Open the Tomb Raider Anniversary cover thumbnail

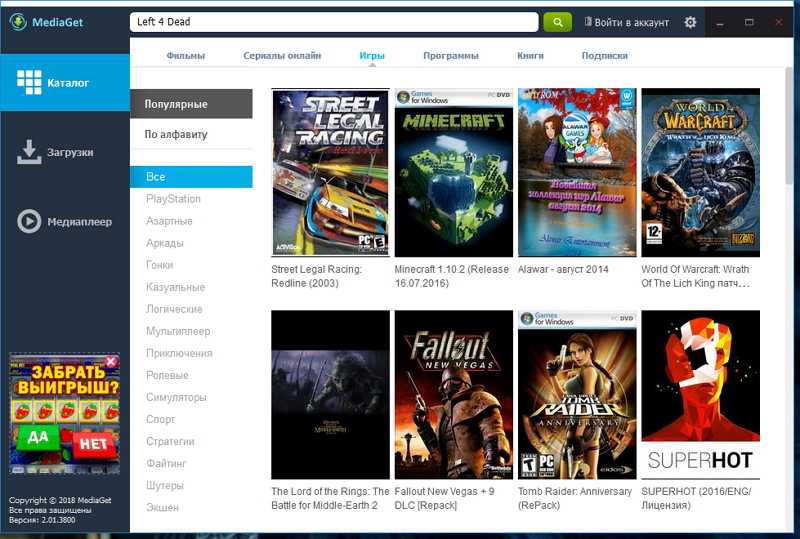[577, 395]
